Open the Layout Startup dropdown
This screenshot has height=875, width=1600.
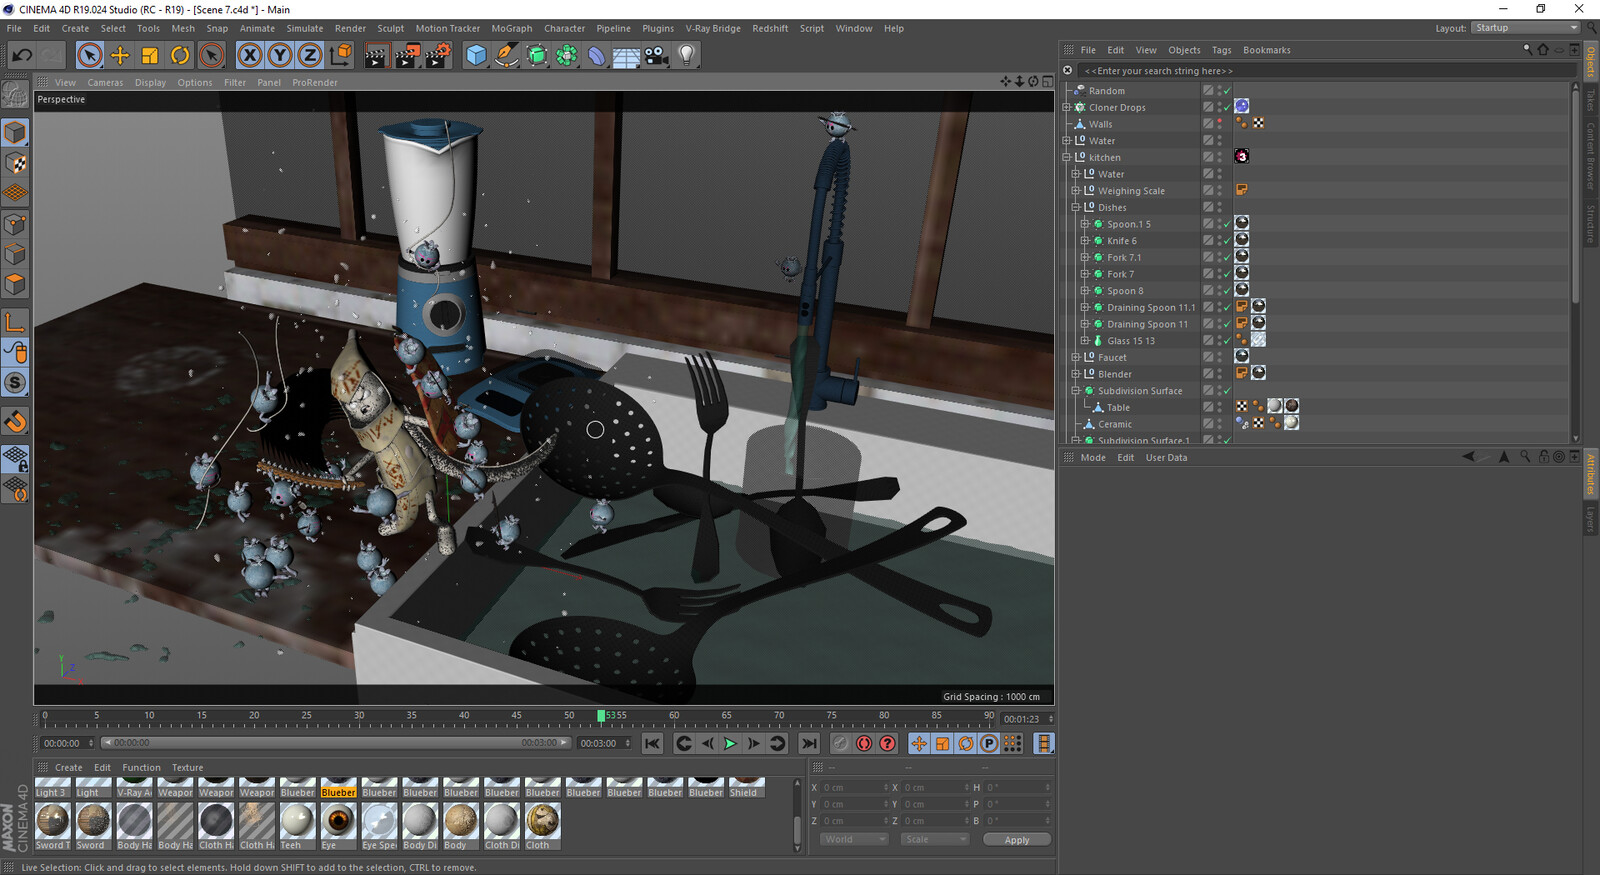(x=1525, y=28)
